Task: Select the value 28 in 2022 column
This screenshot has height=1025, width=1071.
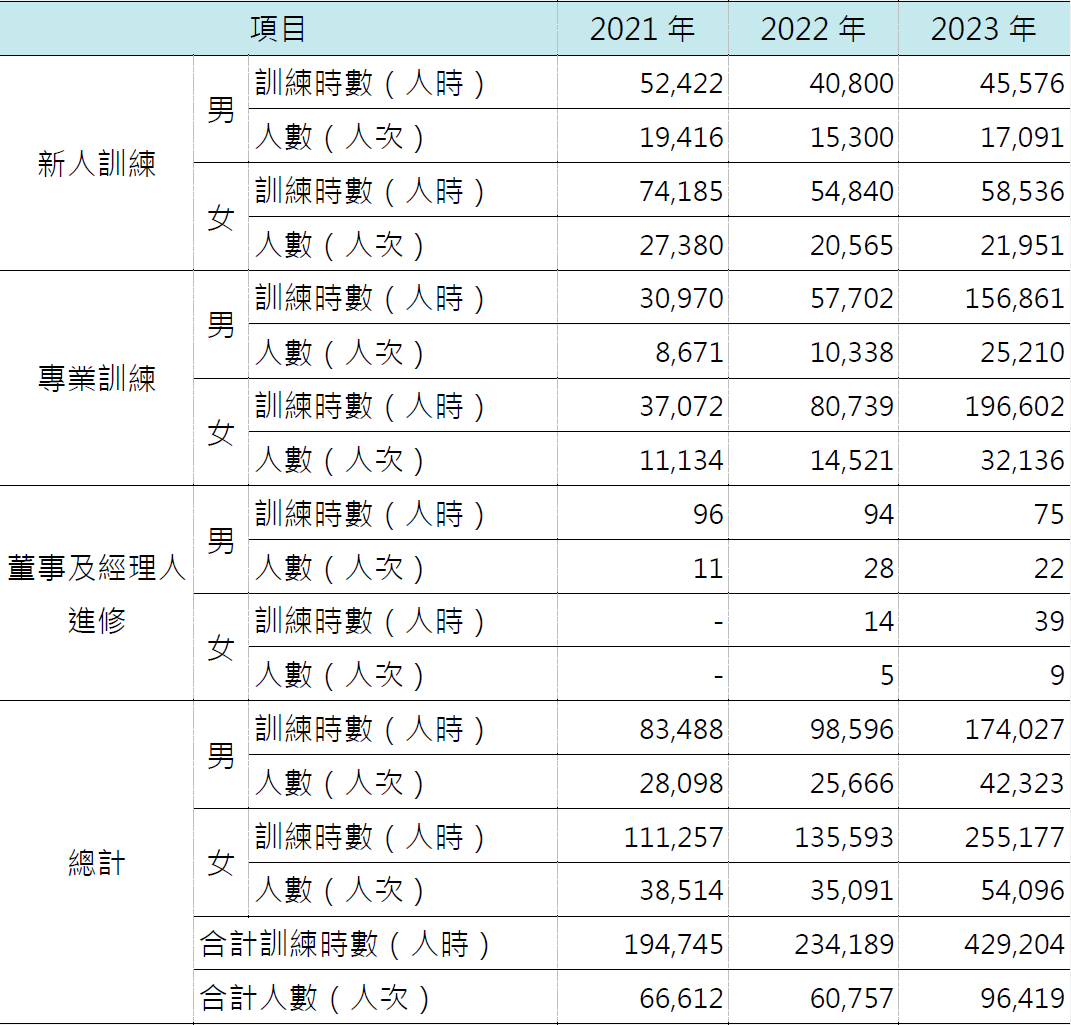Action: tap(878, 568)
